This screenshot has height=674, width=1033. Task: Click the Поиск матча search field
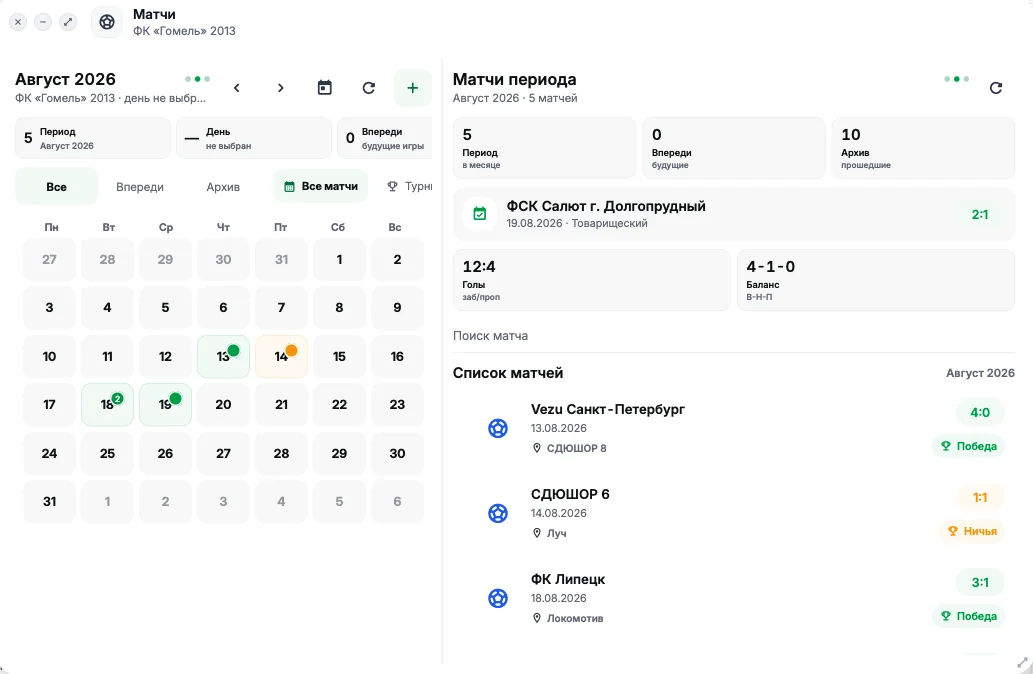tap(734, 335)
